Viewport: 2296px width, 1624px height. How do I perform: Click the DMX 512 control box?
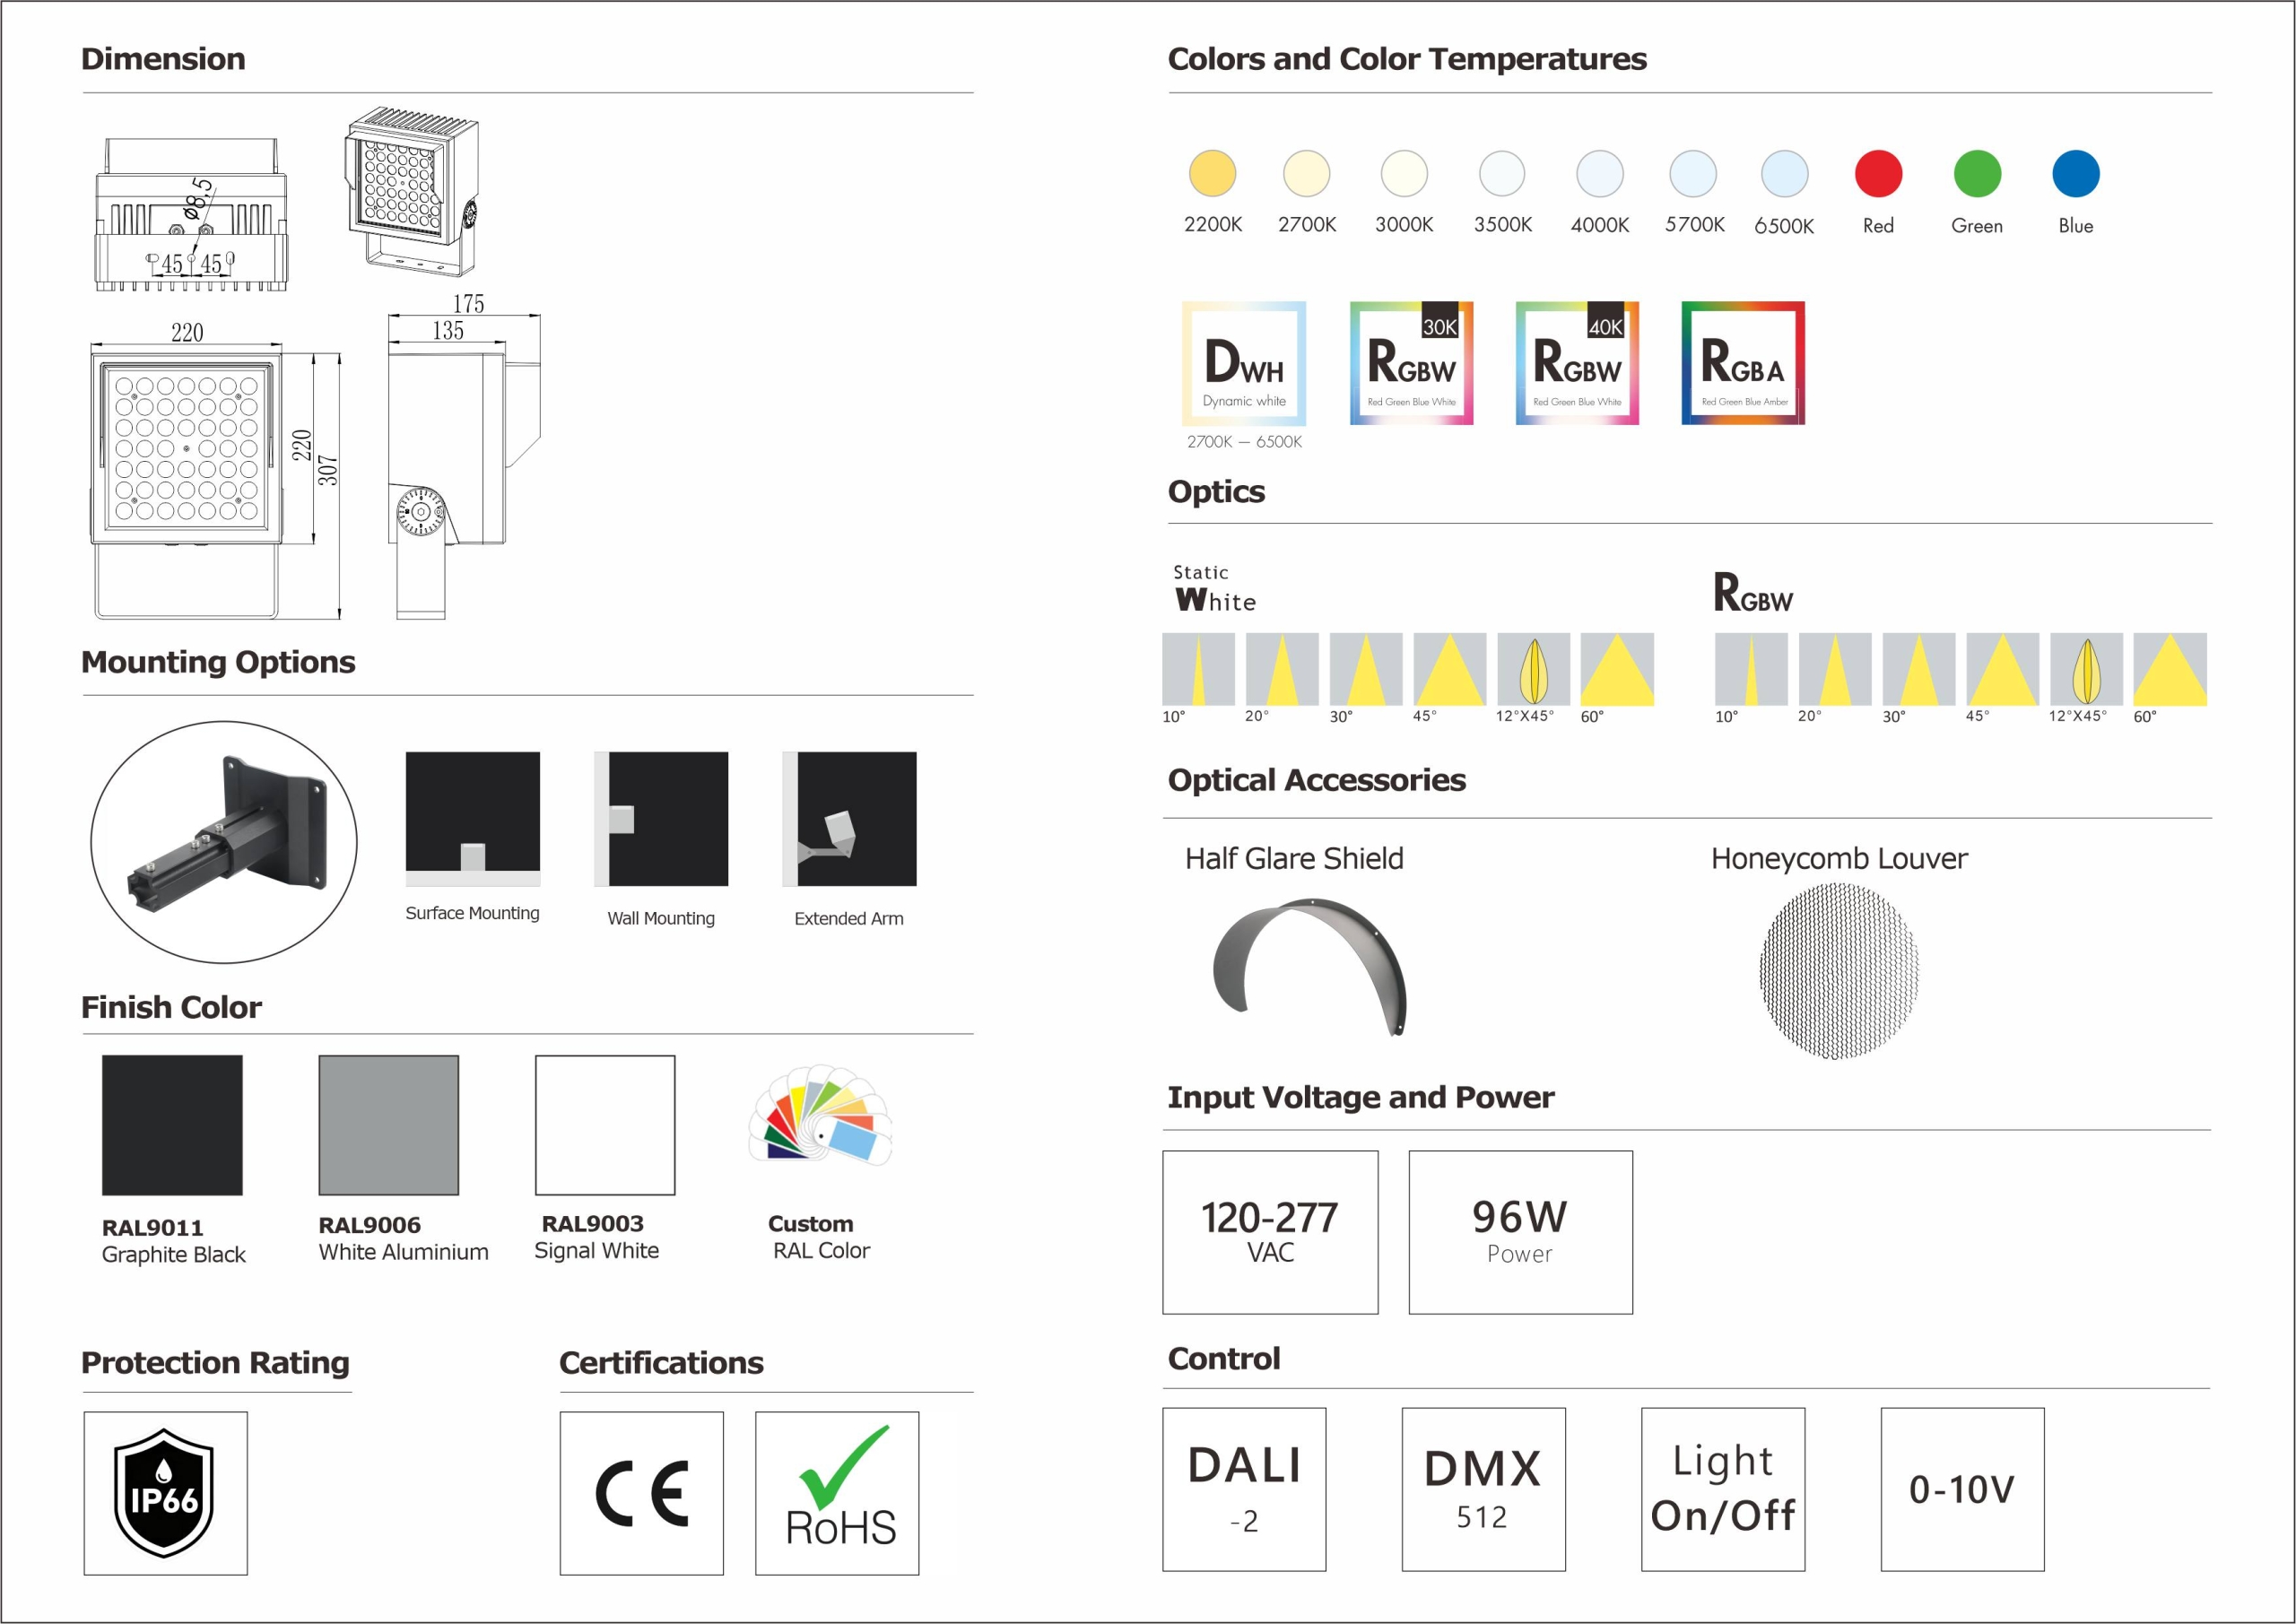[x=1483, y=1489]
